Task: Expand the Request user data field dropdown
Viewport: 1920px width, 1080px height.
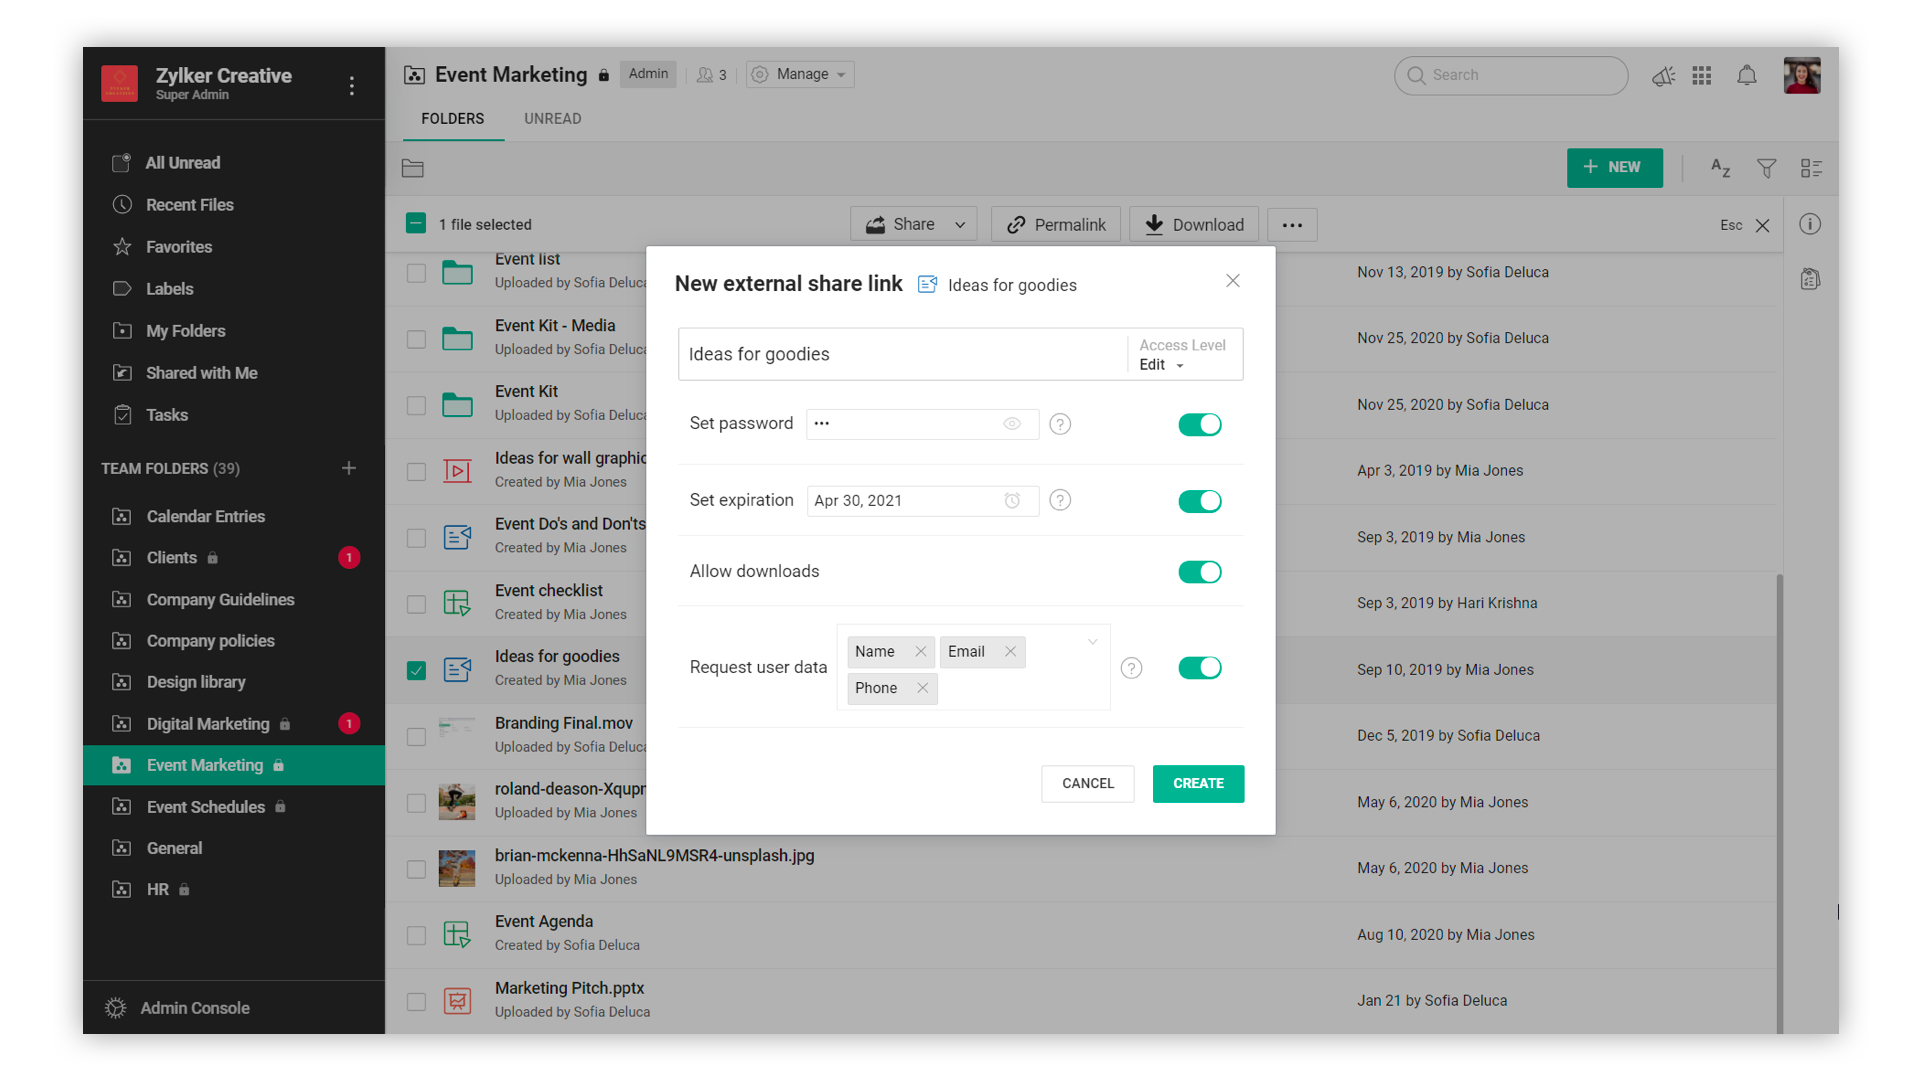Action: pos(1092,642)
